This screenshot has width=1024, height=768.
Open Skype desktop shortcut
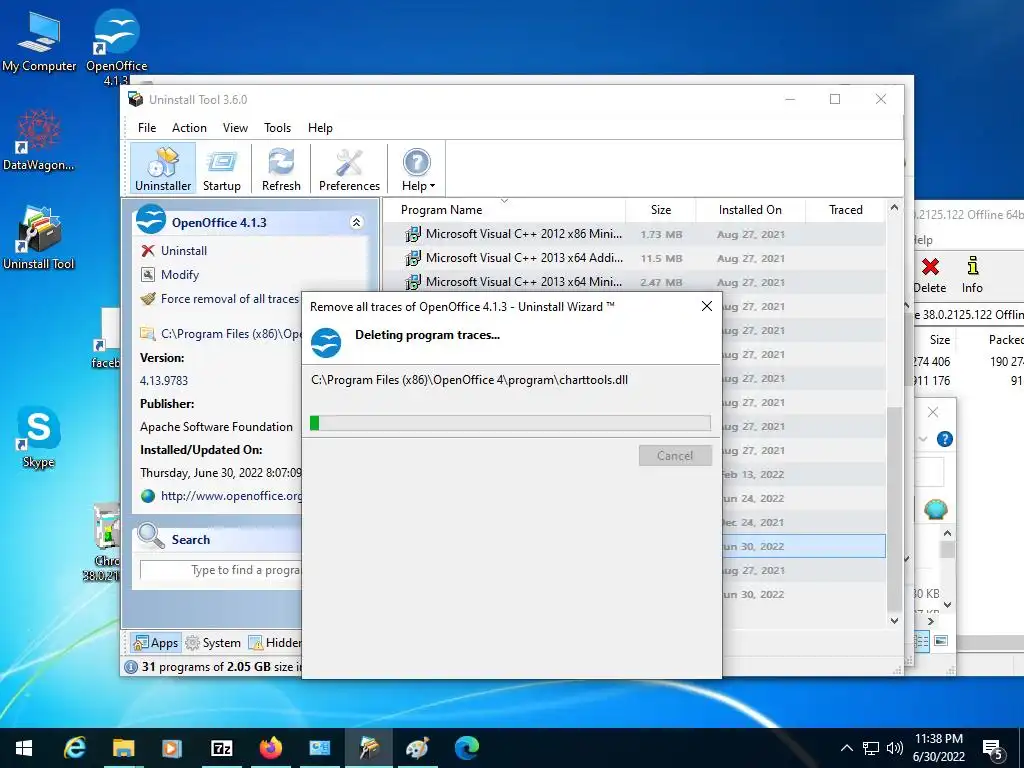pyautogui.click(x=39, y=438)
